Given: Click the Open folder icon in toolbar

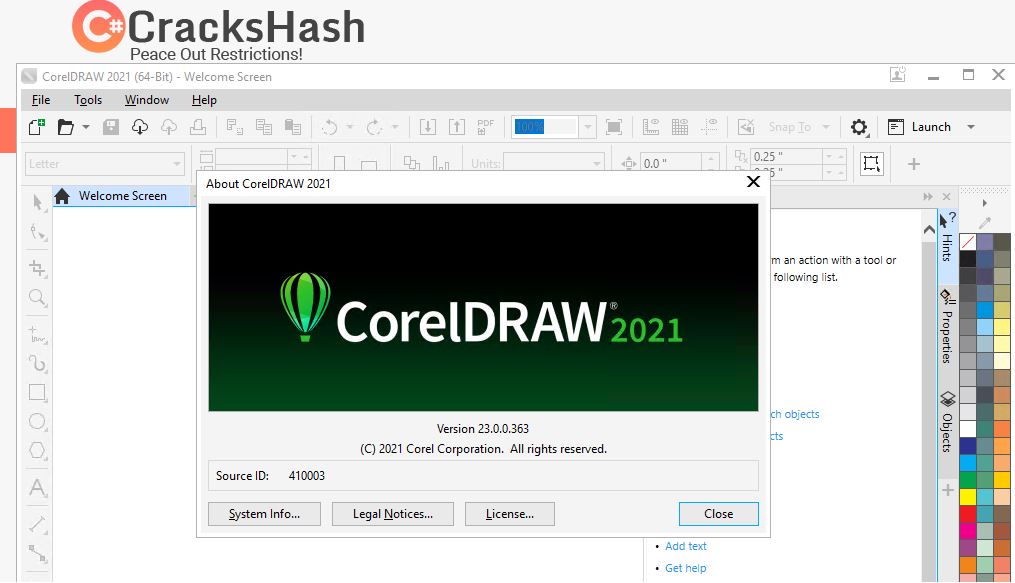Looking at the screenshot, I should (65, 127).
